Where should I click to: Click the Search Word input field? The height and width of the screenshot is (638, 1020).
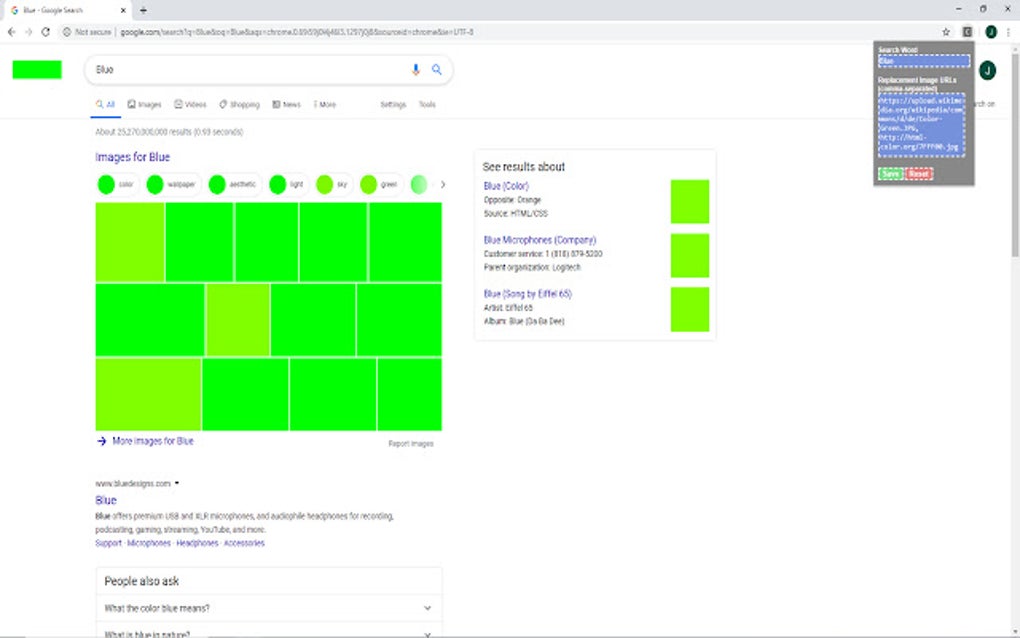923,61
